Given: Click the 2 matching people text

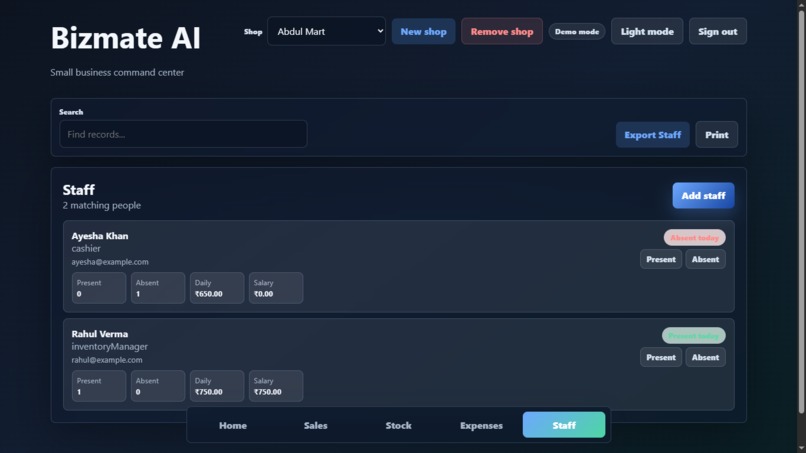Looking at the screenshot, I should click(x=102, y=205).
